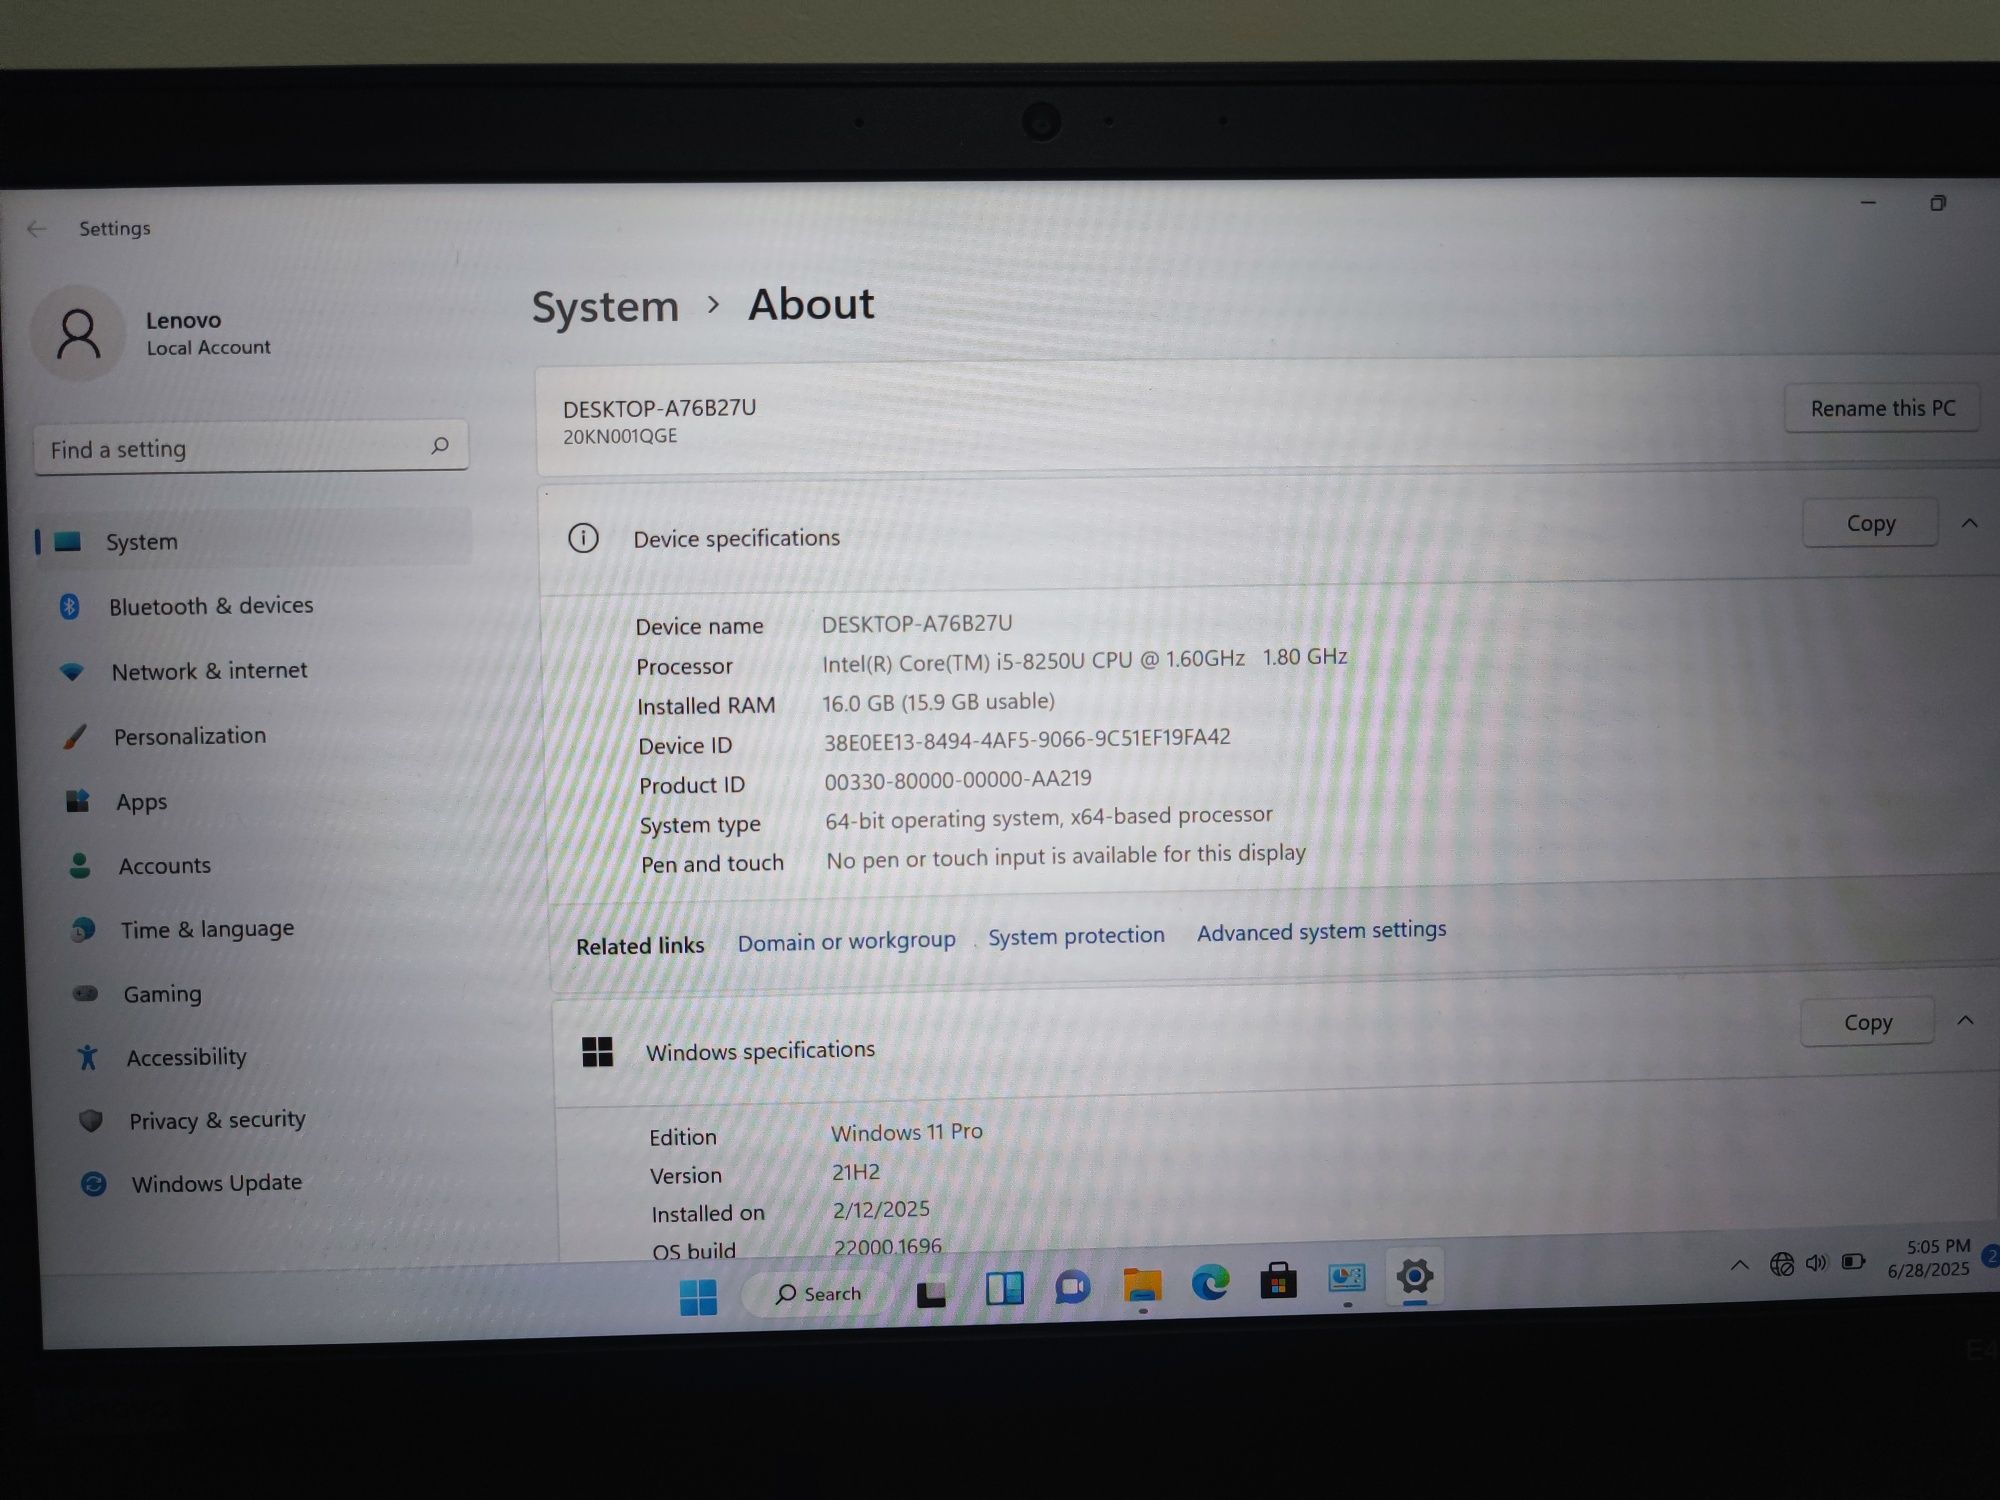Click the 21H2 version value
The height and width of the screenshot is (1500, 2000).
[856, 1172]
